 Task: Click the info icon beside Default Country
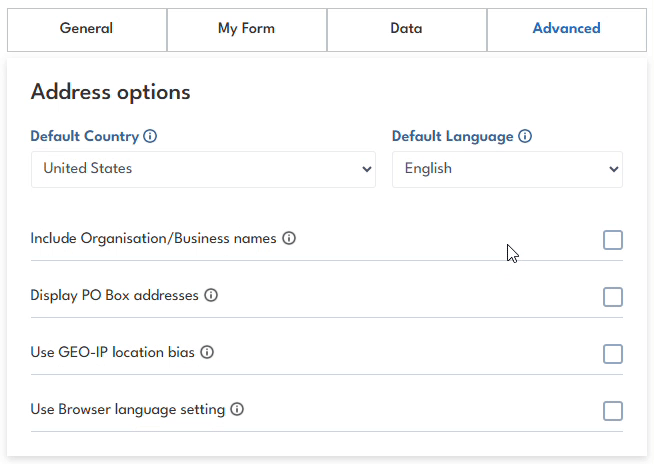click(x=150, y=136)
